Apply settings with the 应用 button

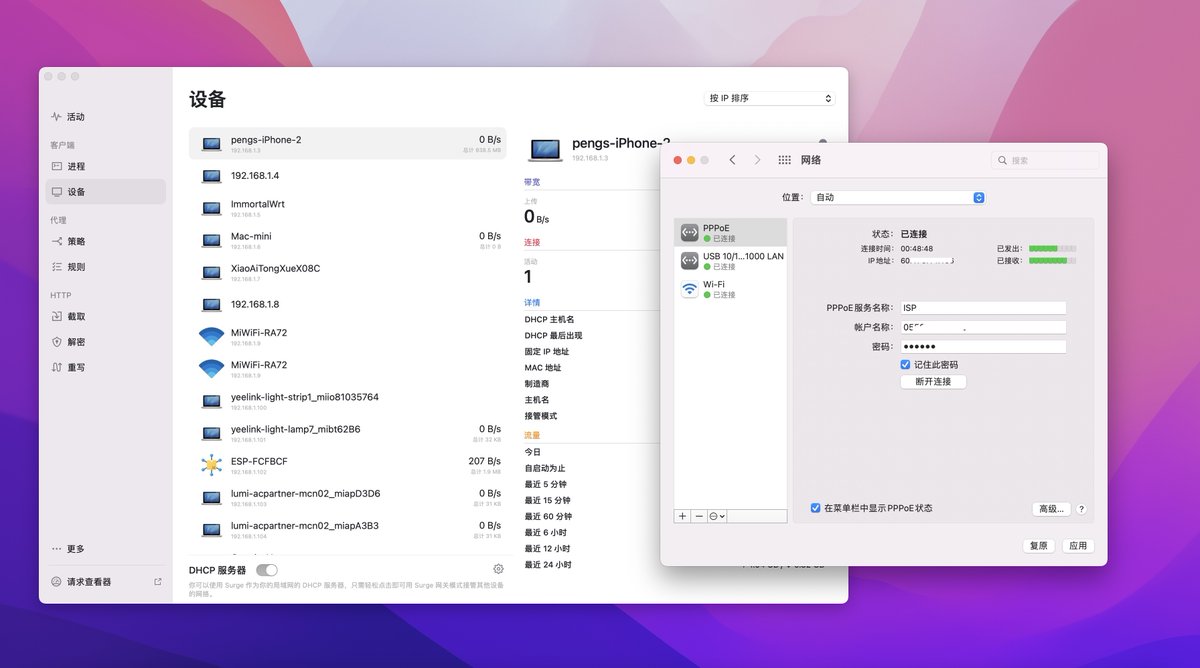click(1078, 546)
